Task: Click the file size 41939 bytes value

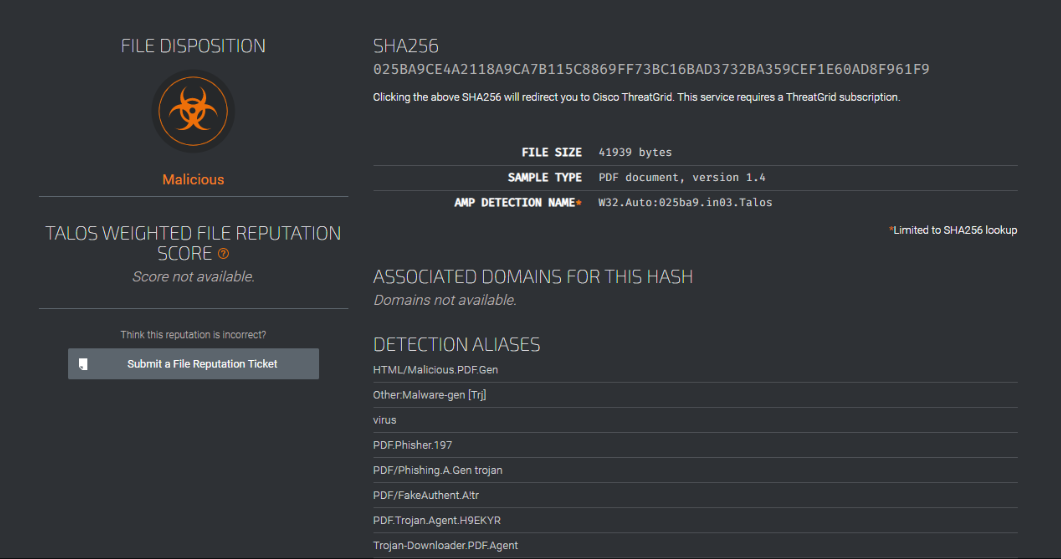Action: (635, 152)
